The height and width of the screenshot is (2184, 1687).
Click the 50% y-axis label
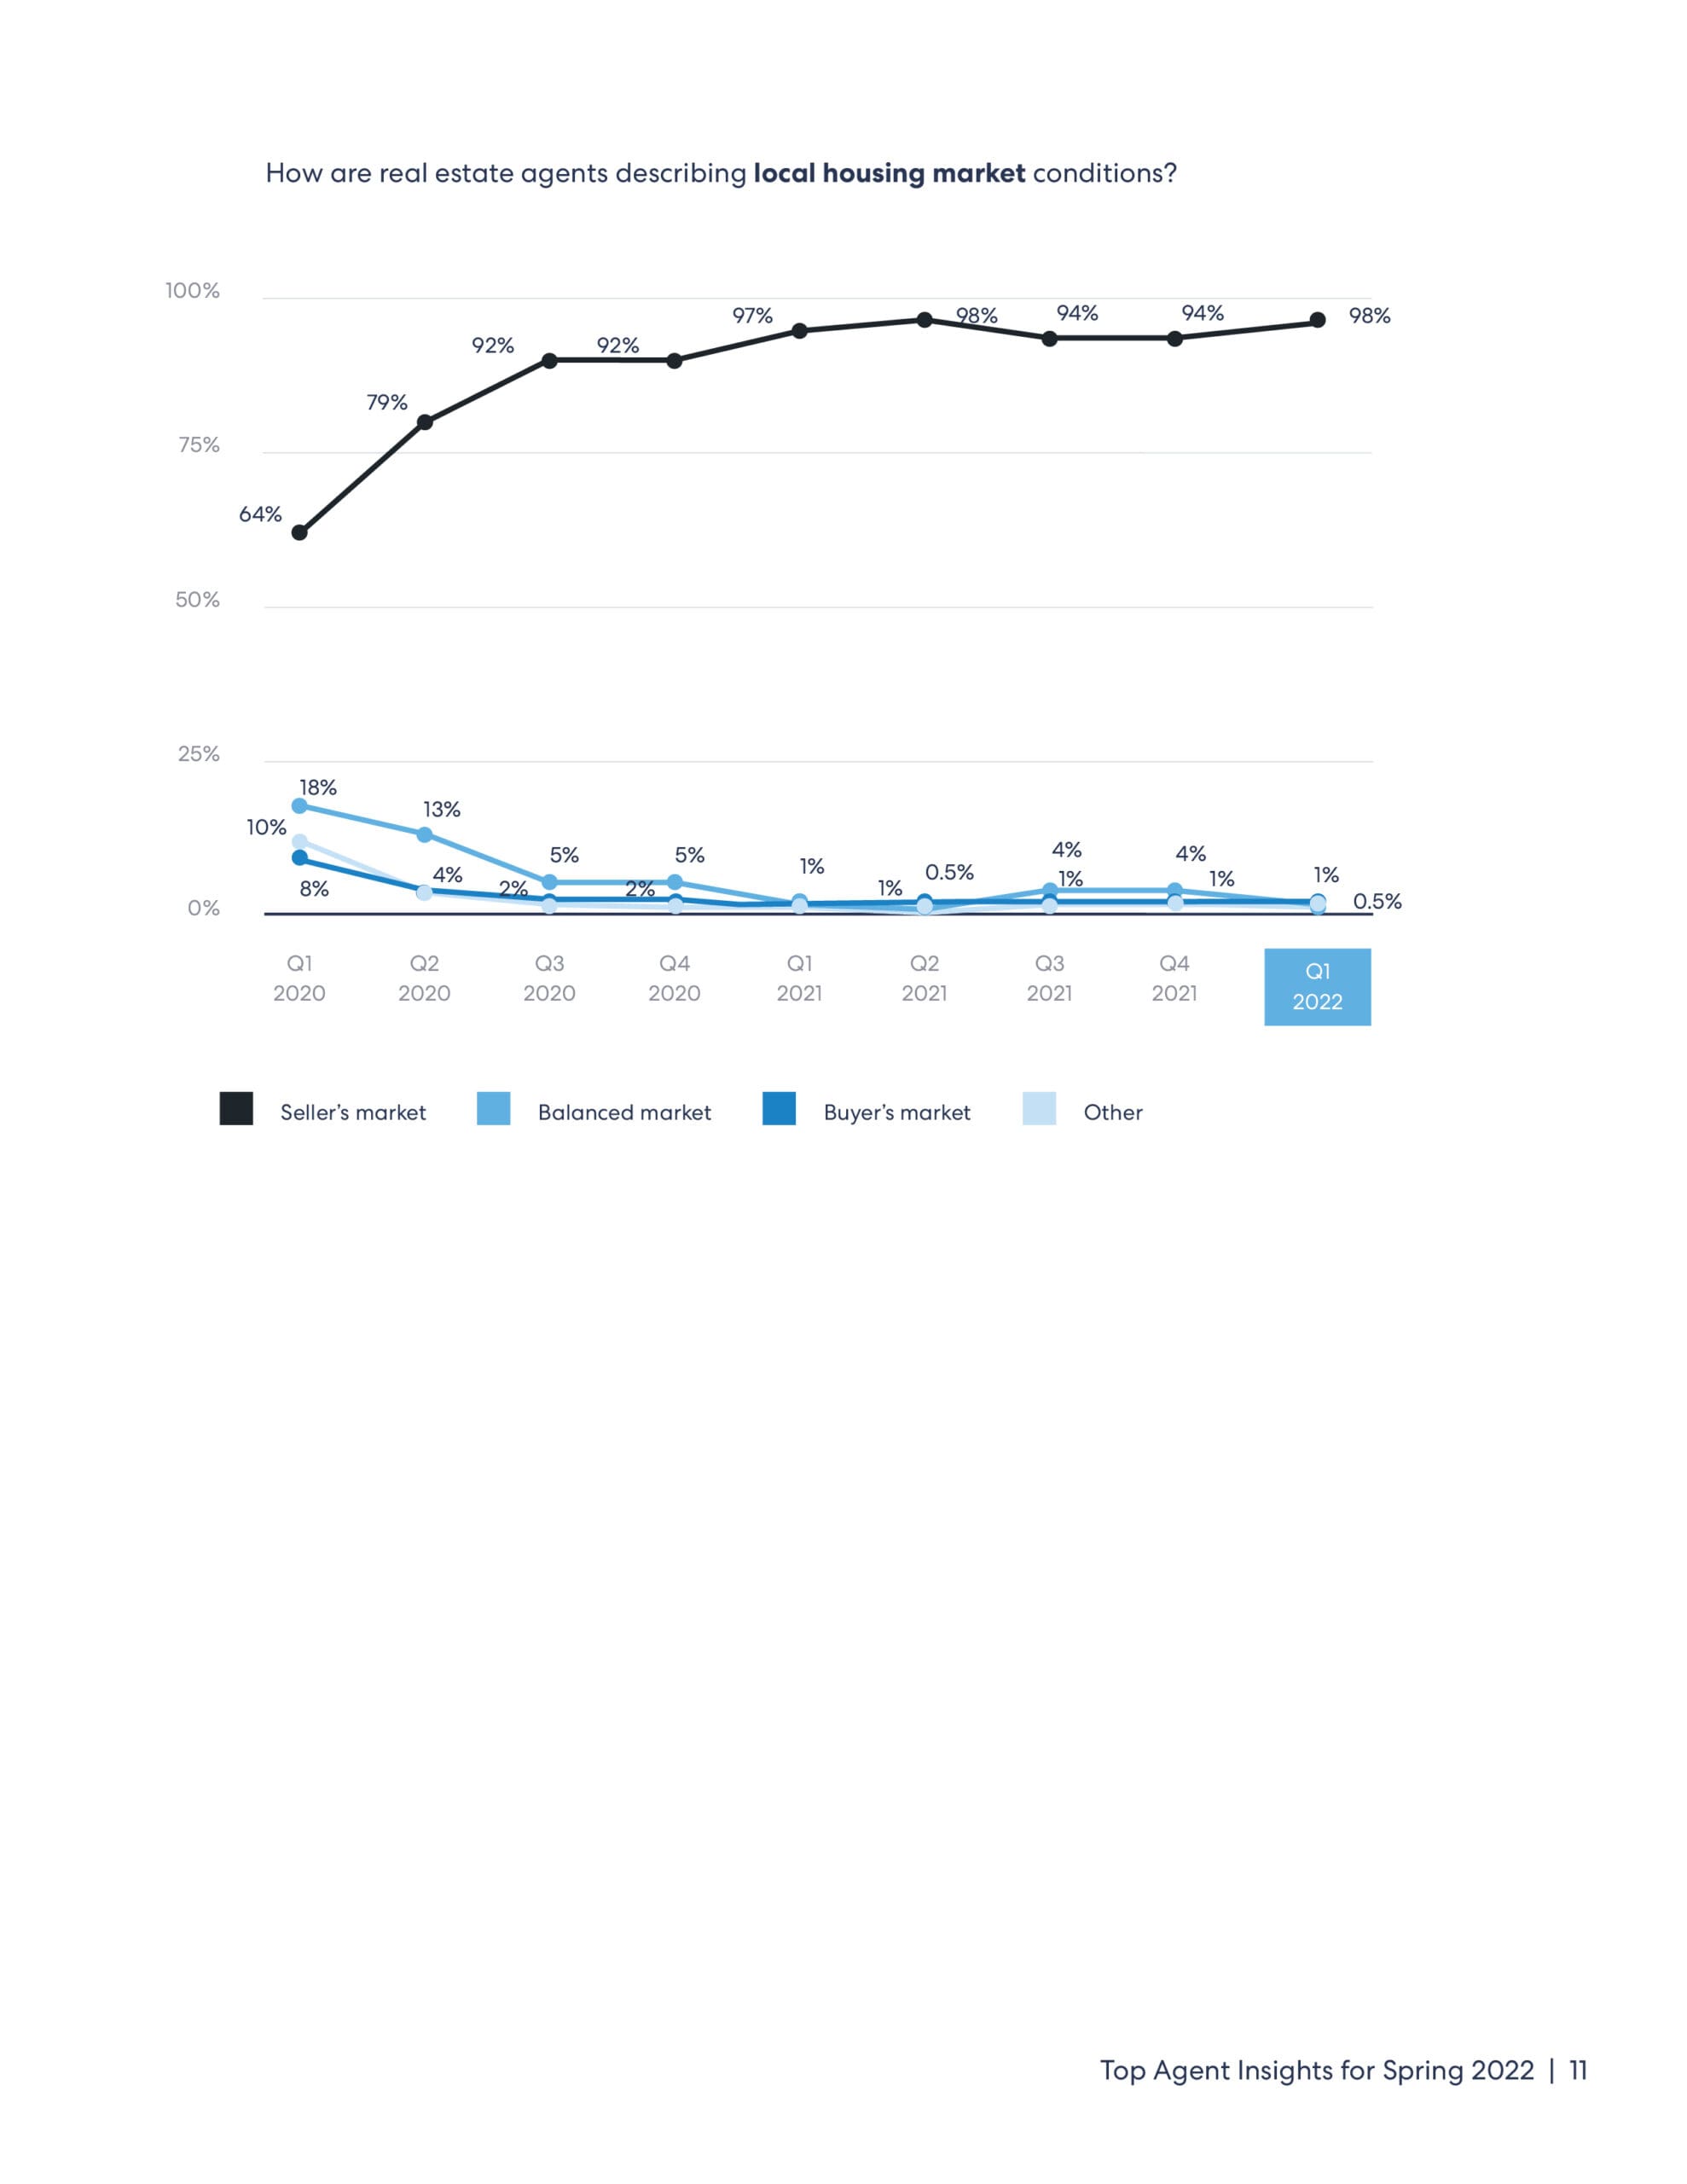click(197, 600)
